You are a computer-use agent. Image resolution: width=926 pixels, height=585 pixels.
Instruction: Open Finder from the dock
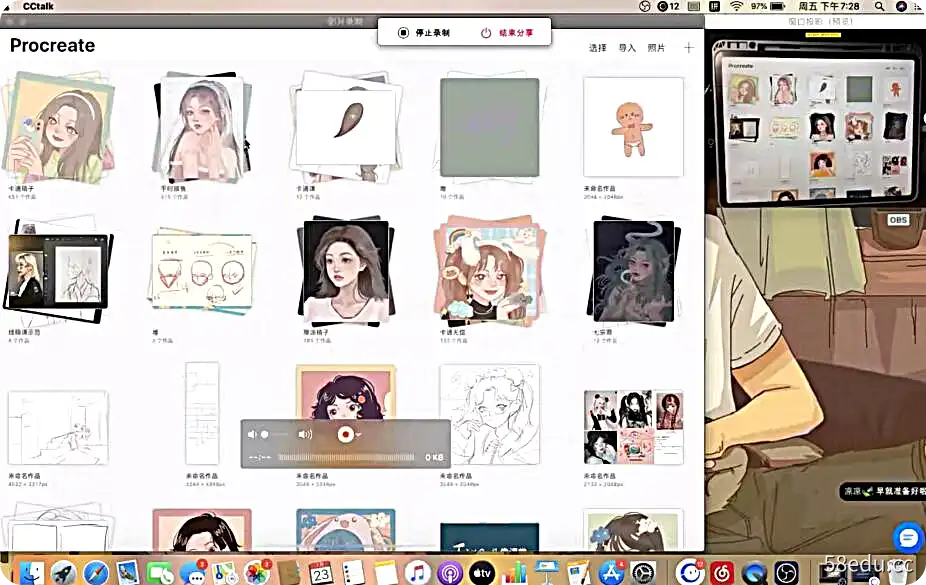tap(31, 572)
